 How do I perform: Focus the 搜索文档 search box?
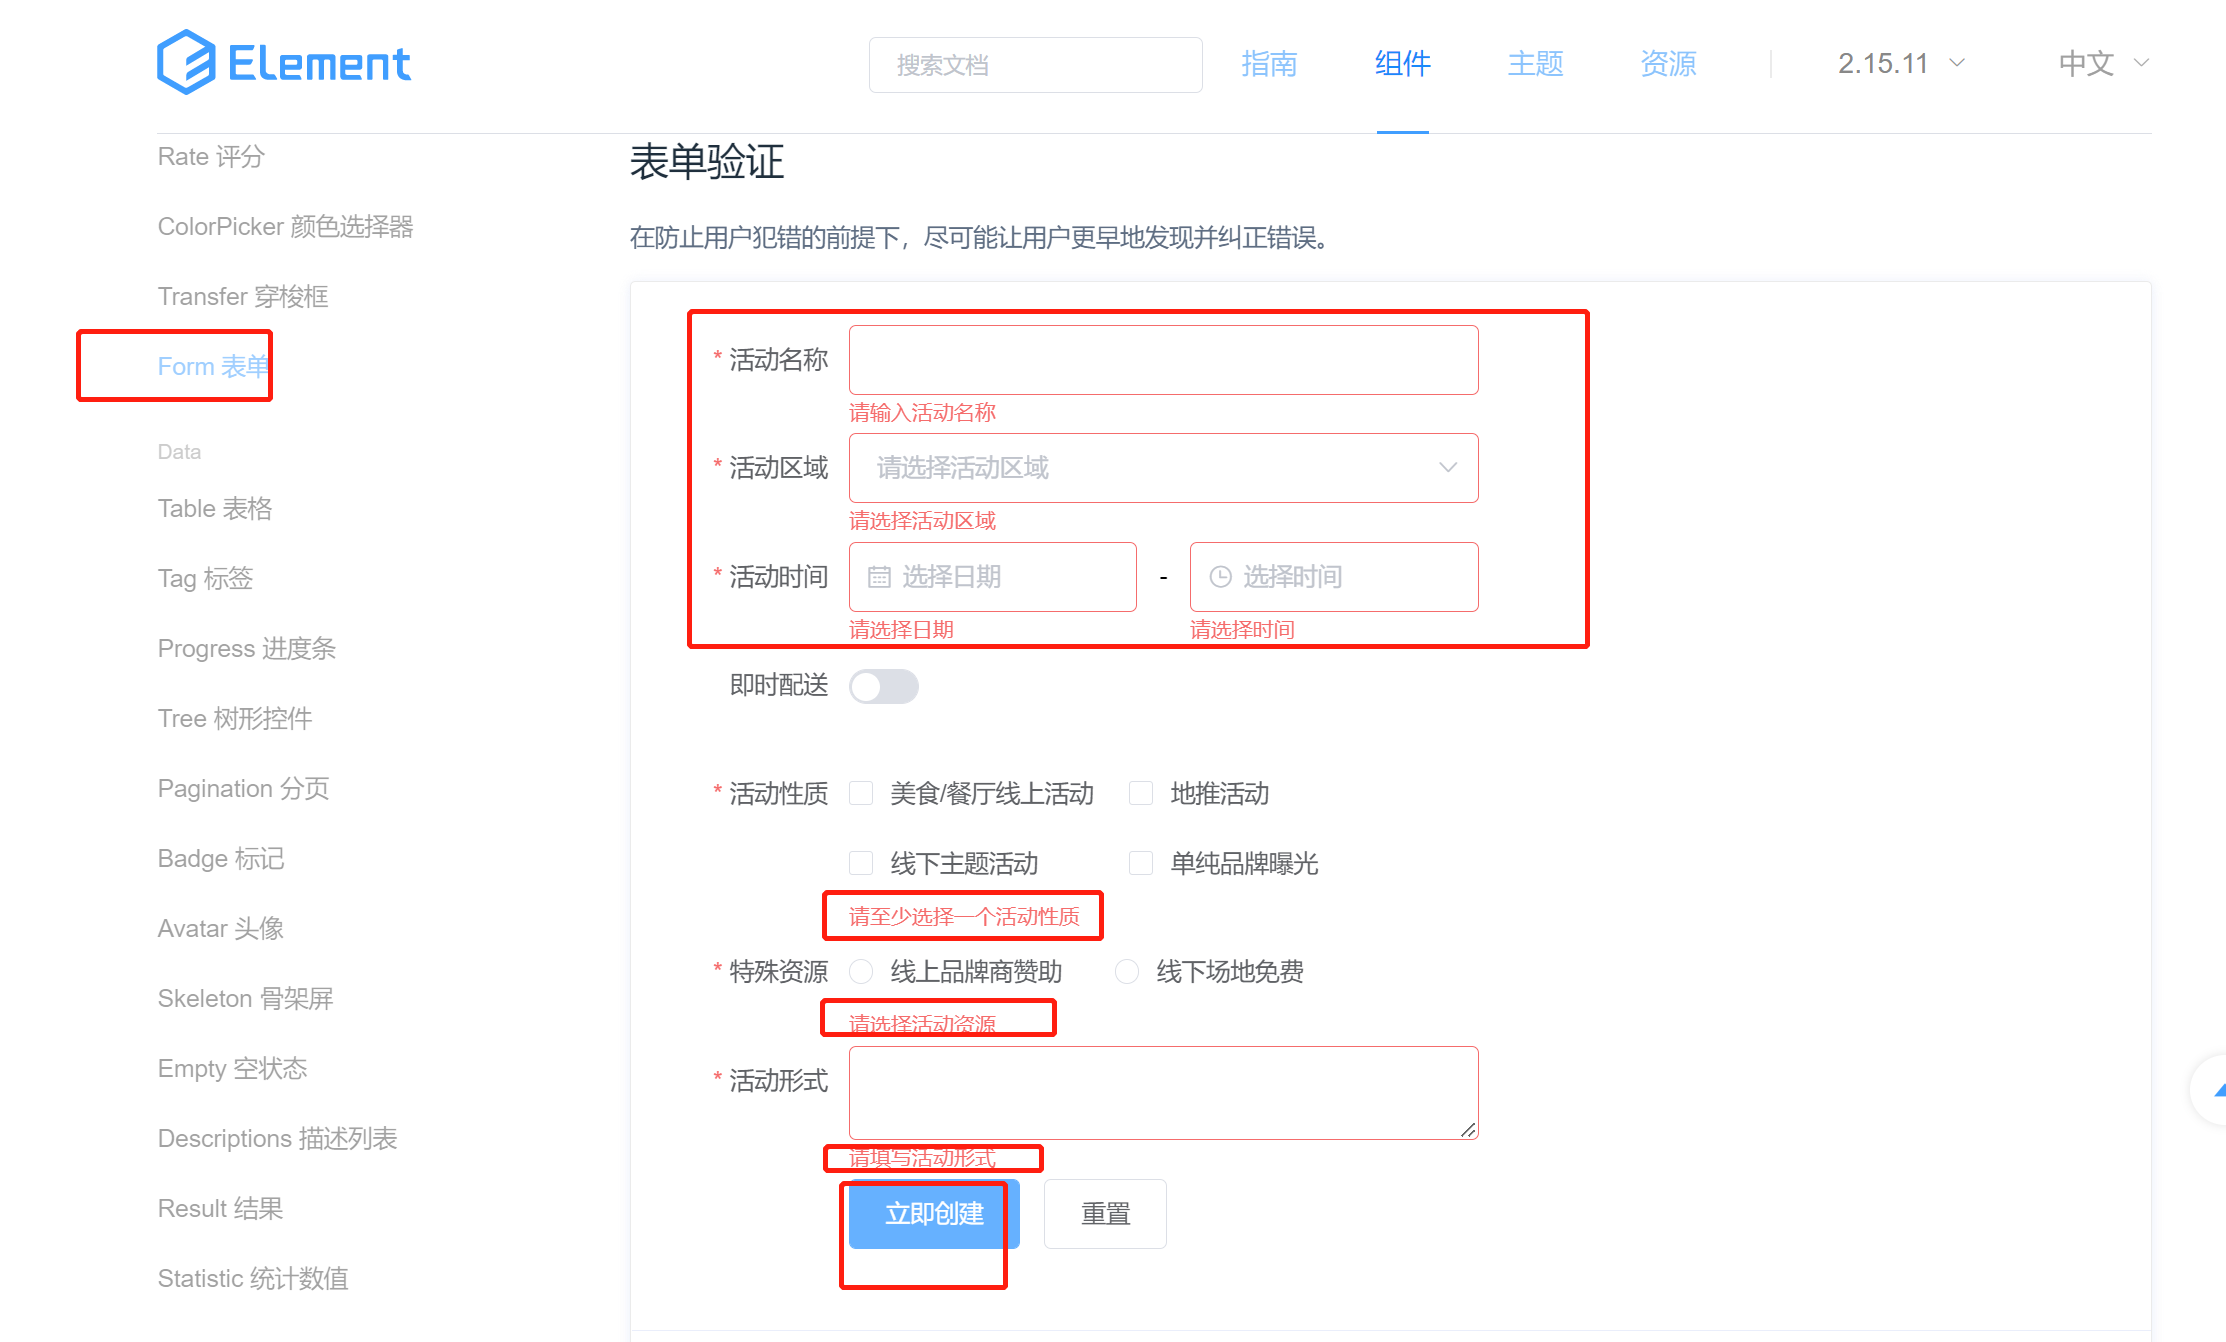click(1035, 65)
